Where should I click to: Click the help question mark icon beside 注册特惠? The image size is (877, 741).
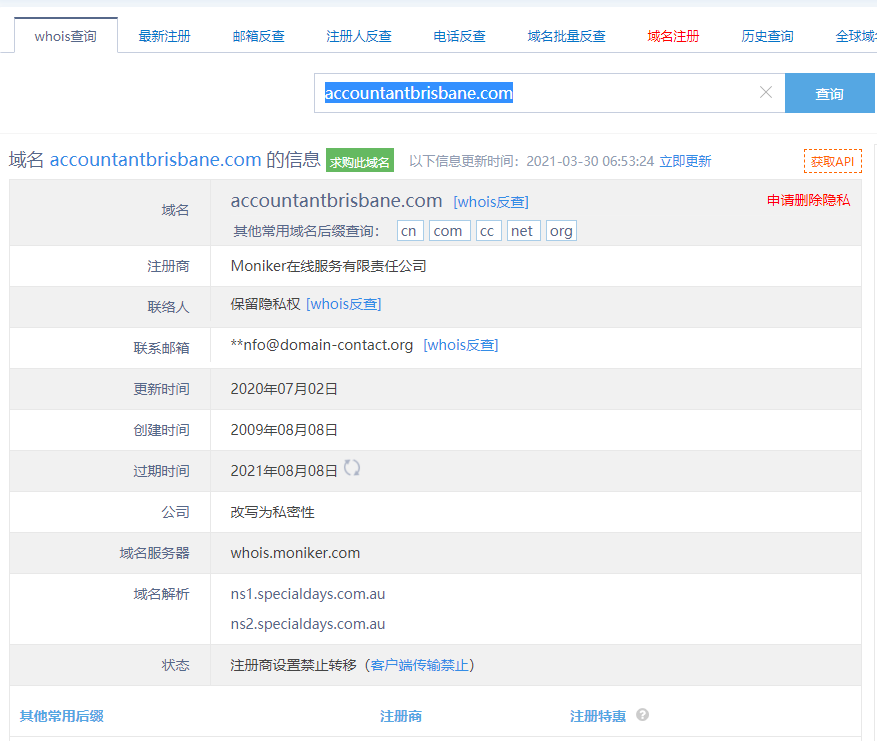tap(643, 715)
